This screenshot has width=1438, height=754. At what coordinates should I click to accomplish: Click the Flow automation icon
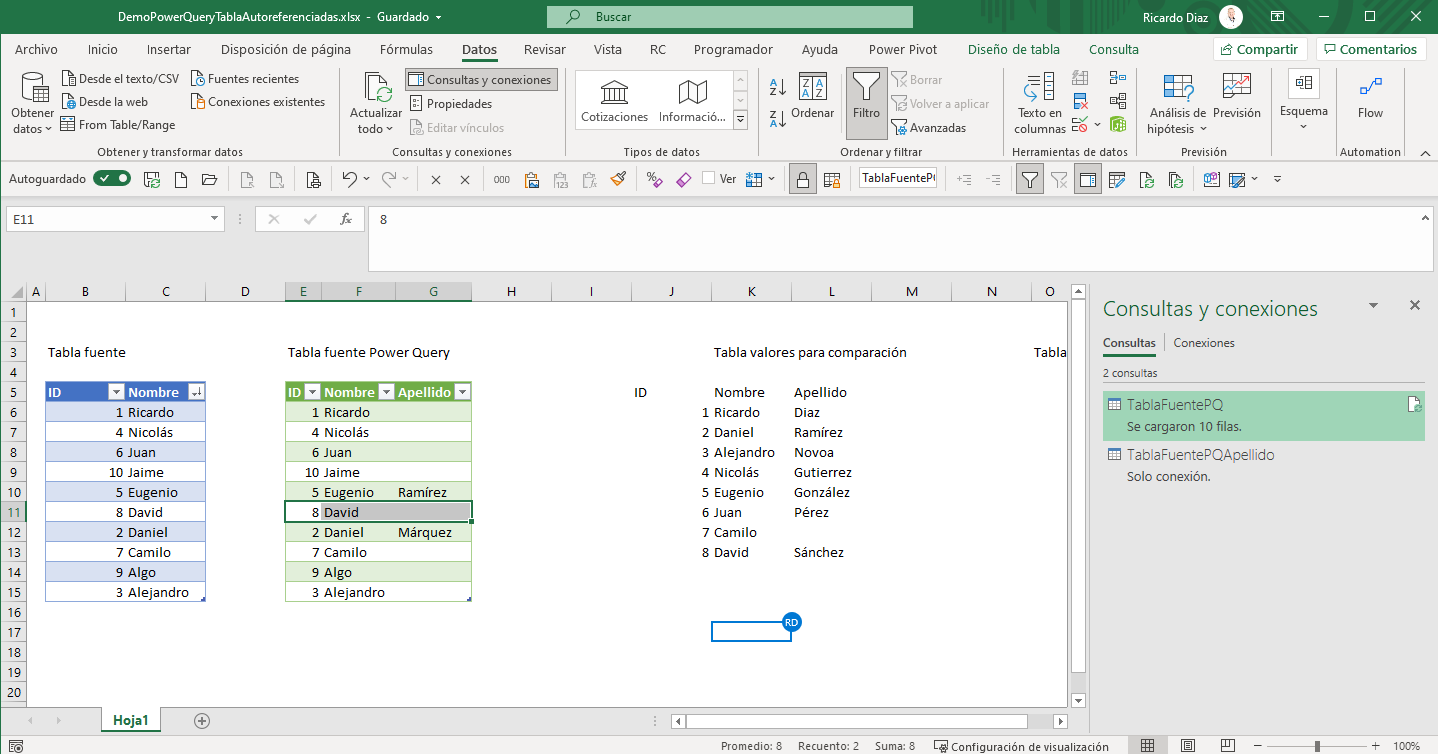pos(1370,90)
